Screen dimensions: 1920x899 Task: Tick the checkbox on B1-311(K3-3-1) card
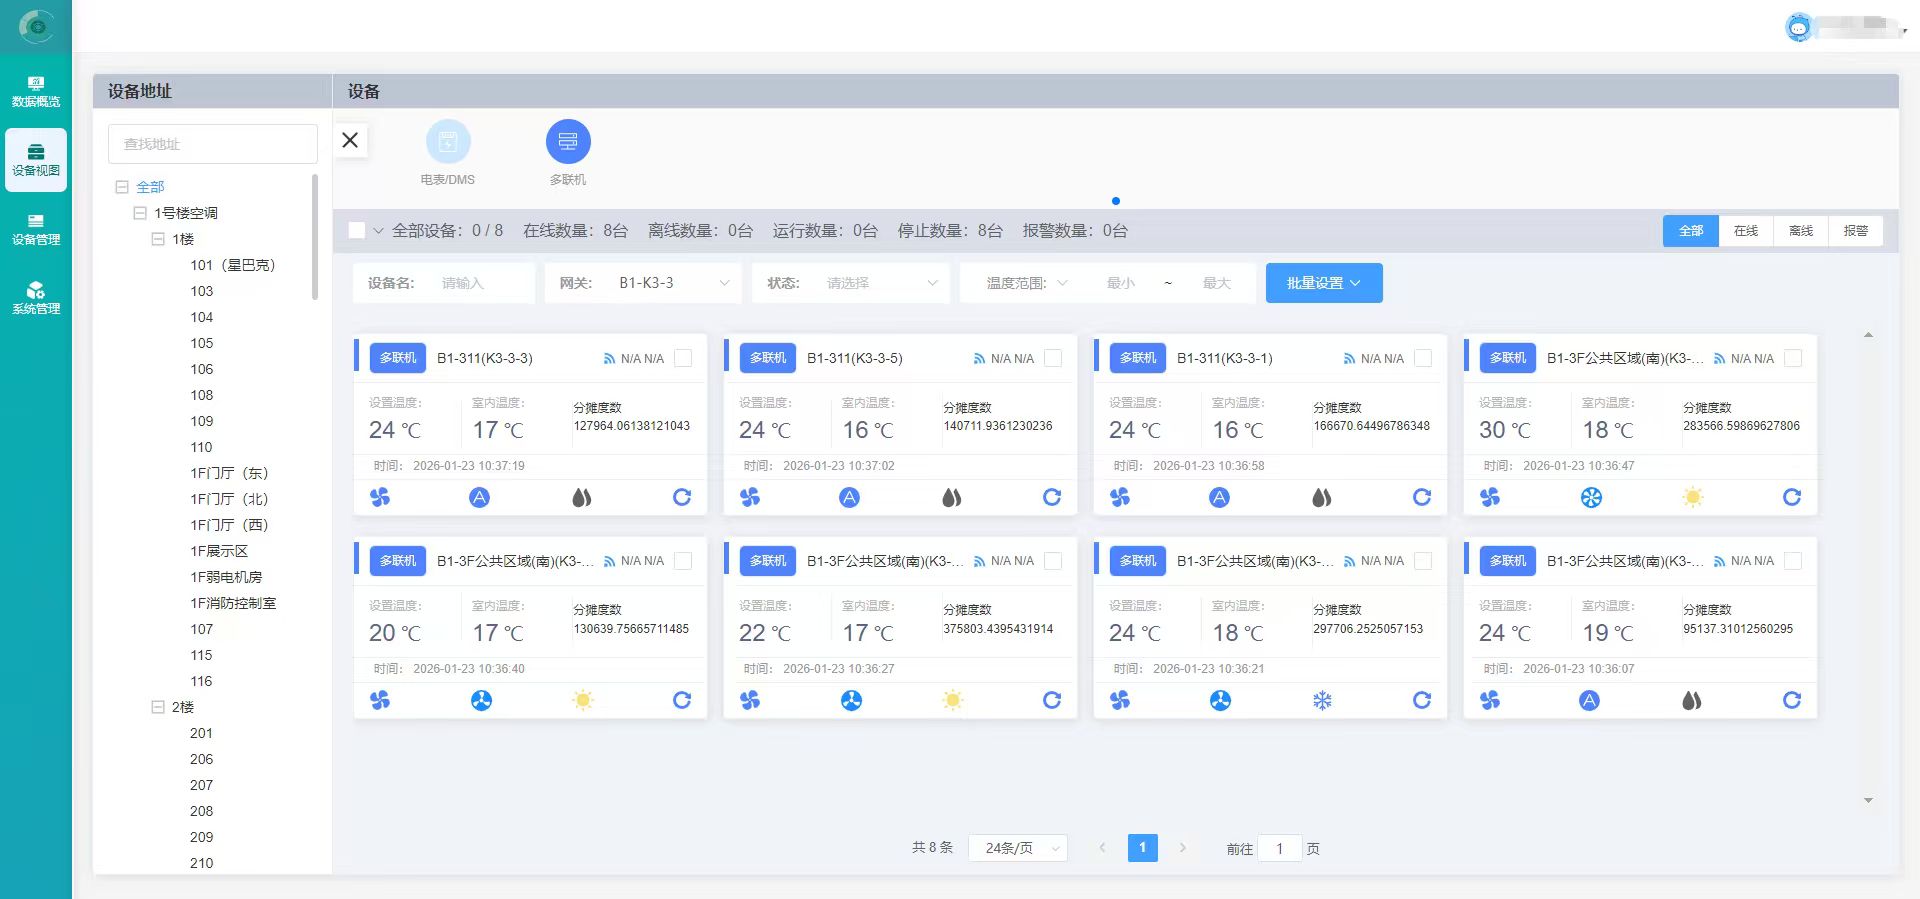click(x=1423, y=358)
